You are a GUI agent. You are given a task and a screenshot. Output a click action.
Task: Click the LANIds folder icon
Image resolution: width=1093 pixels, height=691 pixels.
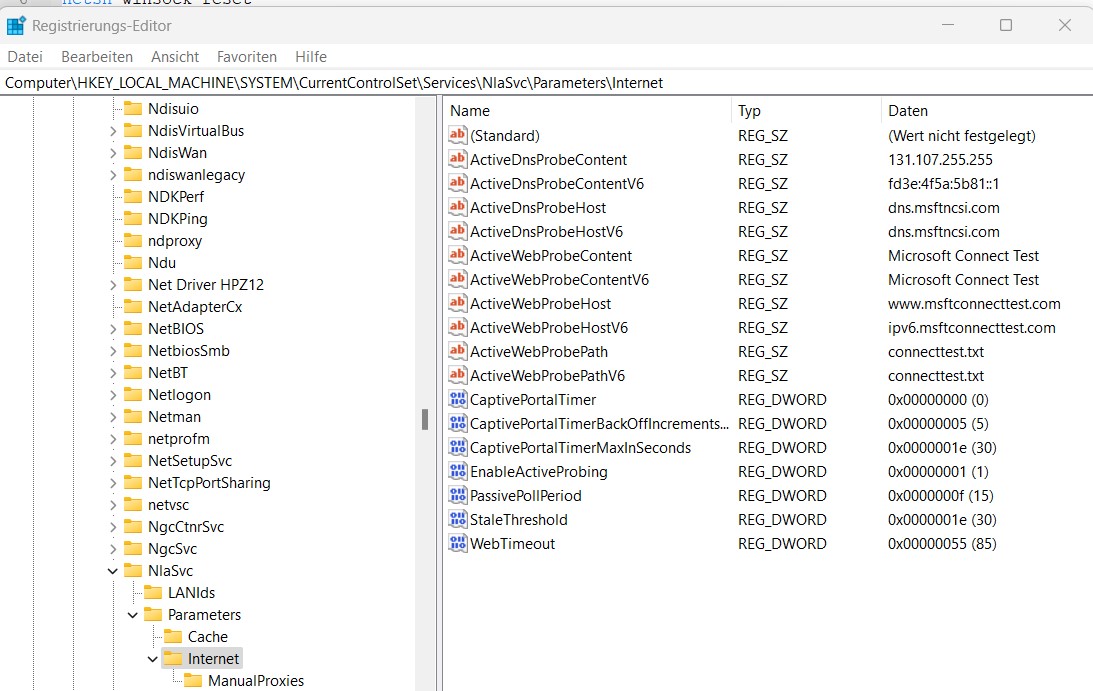coord(153,593)
